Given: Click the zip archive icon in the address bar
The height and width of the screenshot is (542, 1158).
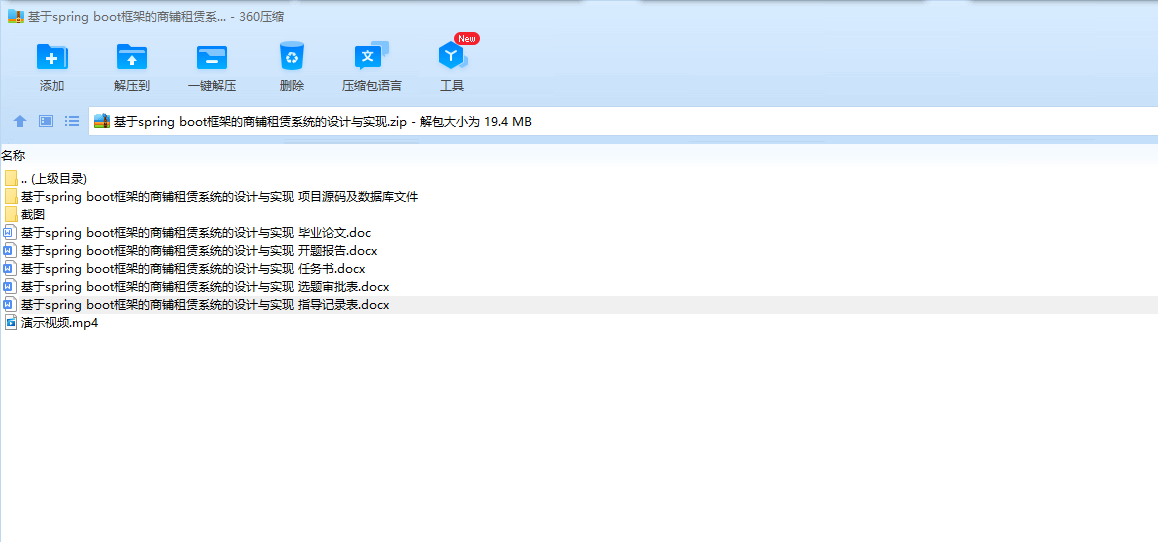Looking at the screenshot, I should [x=102, y=122].
